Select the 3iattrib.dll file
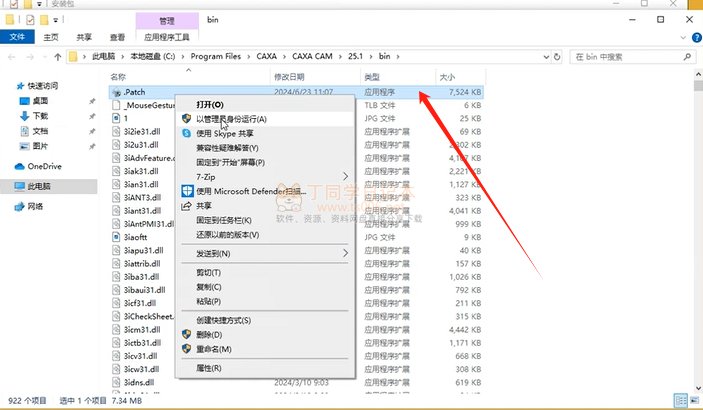Viewport: 703px width, 410px height. pyautogui.click(x=142, y=263)
